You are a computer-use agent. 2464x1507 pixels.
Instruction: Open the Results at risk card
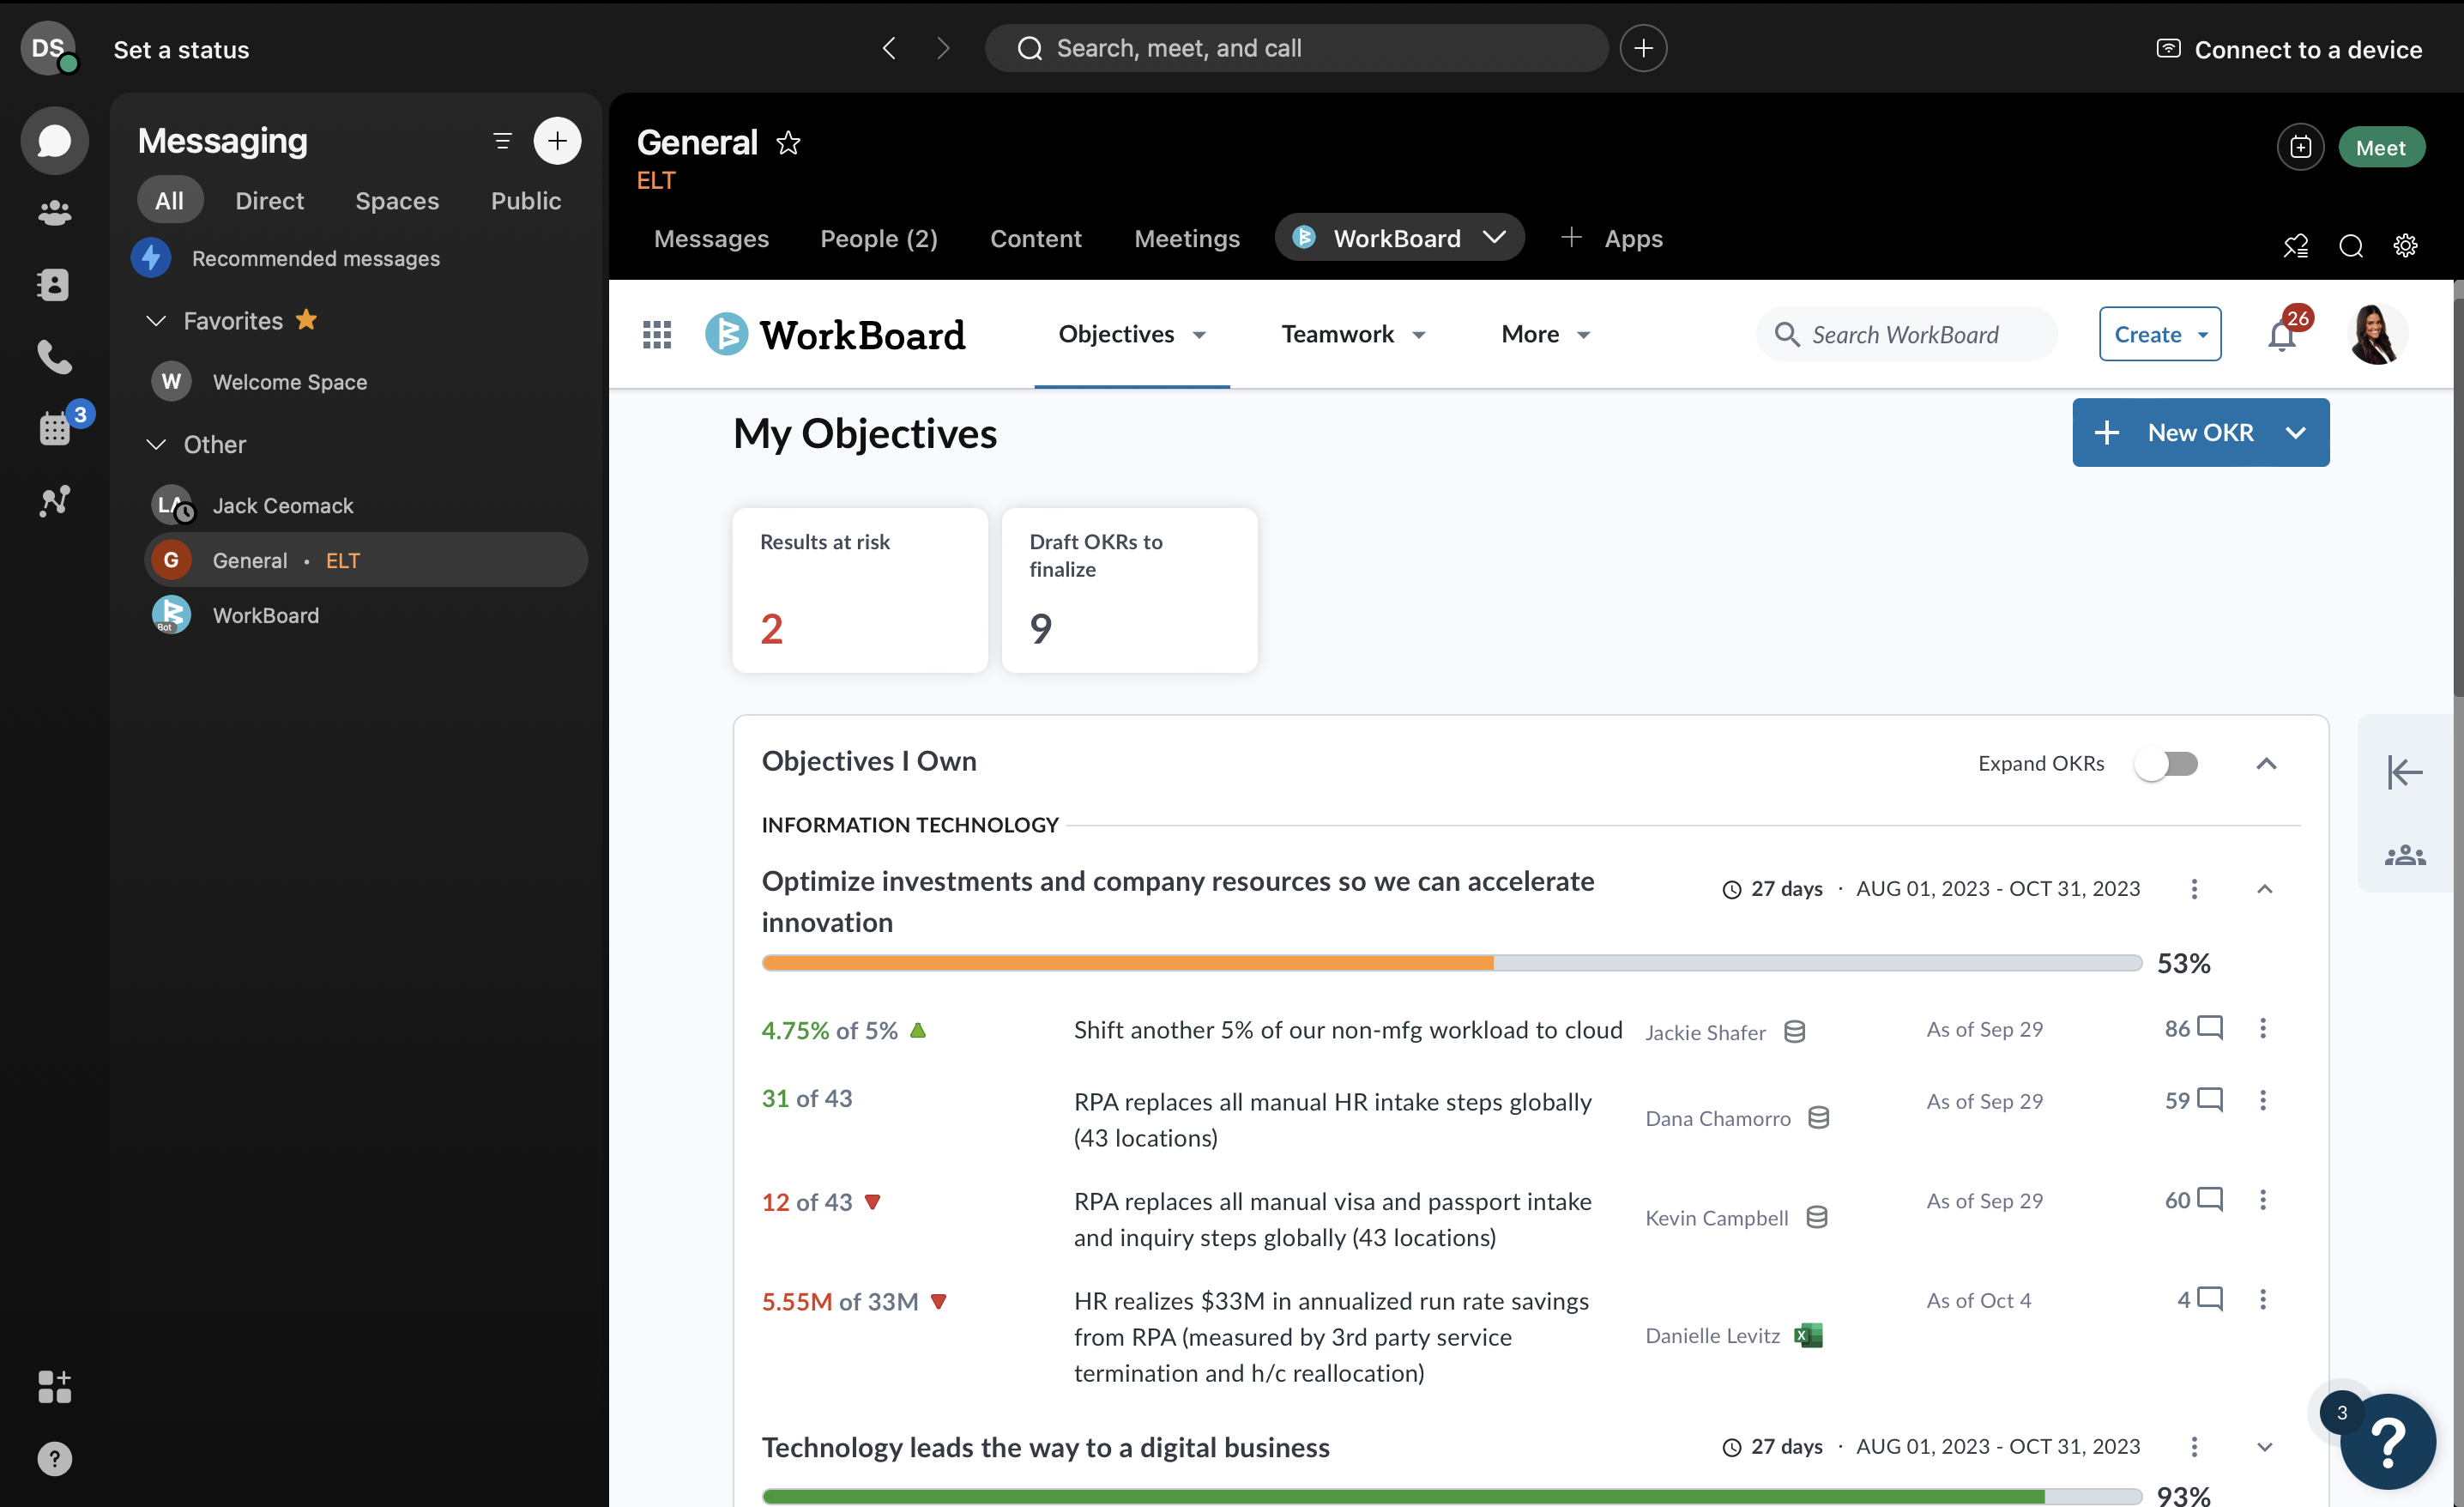coord(860,590)
